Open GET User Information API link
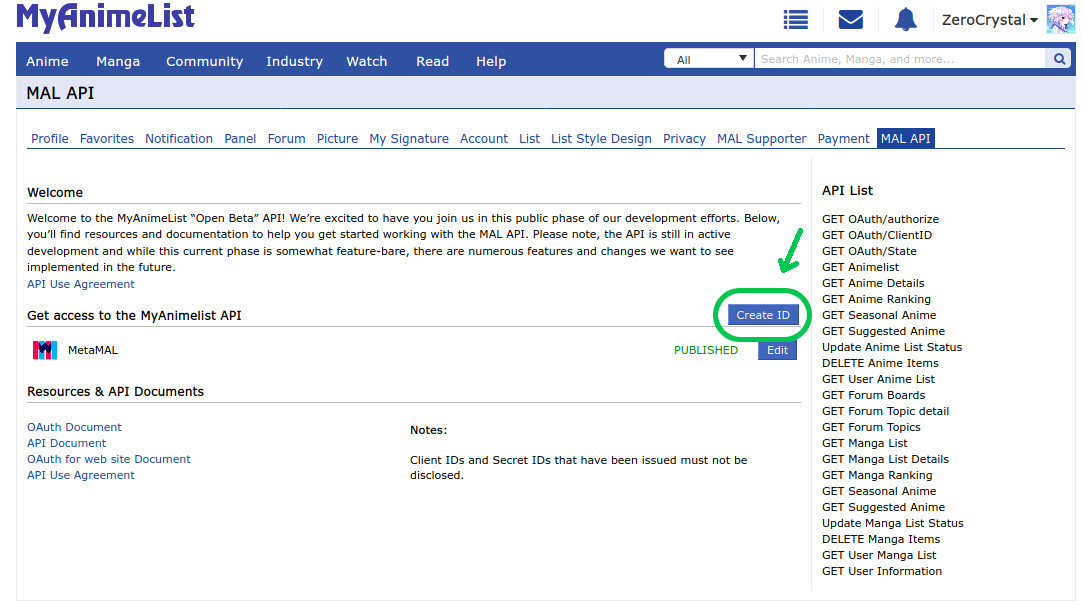Viewport: 1082px width, 606px height. click(881, 571)
